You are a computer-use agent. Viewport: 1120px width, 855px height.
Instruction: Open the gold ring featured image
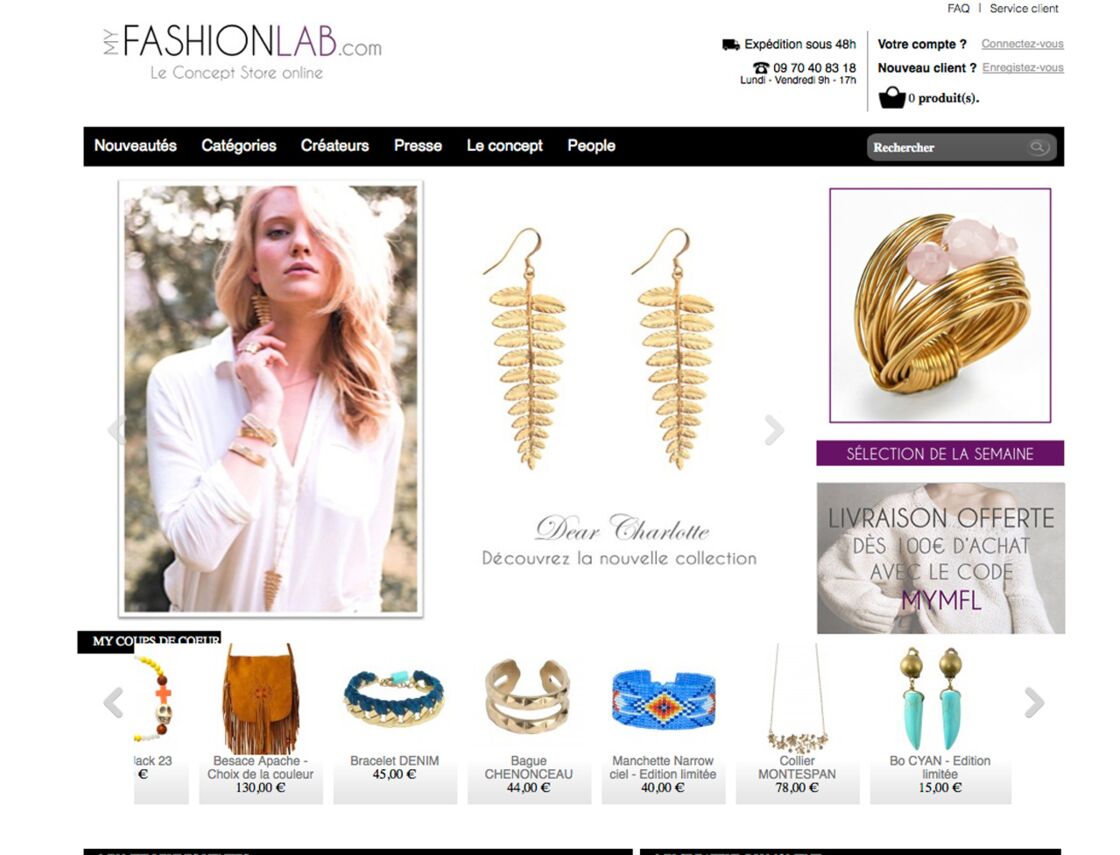pyautogui.click(x=940, y=306)
